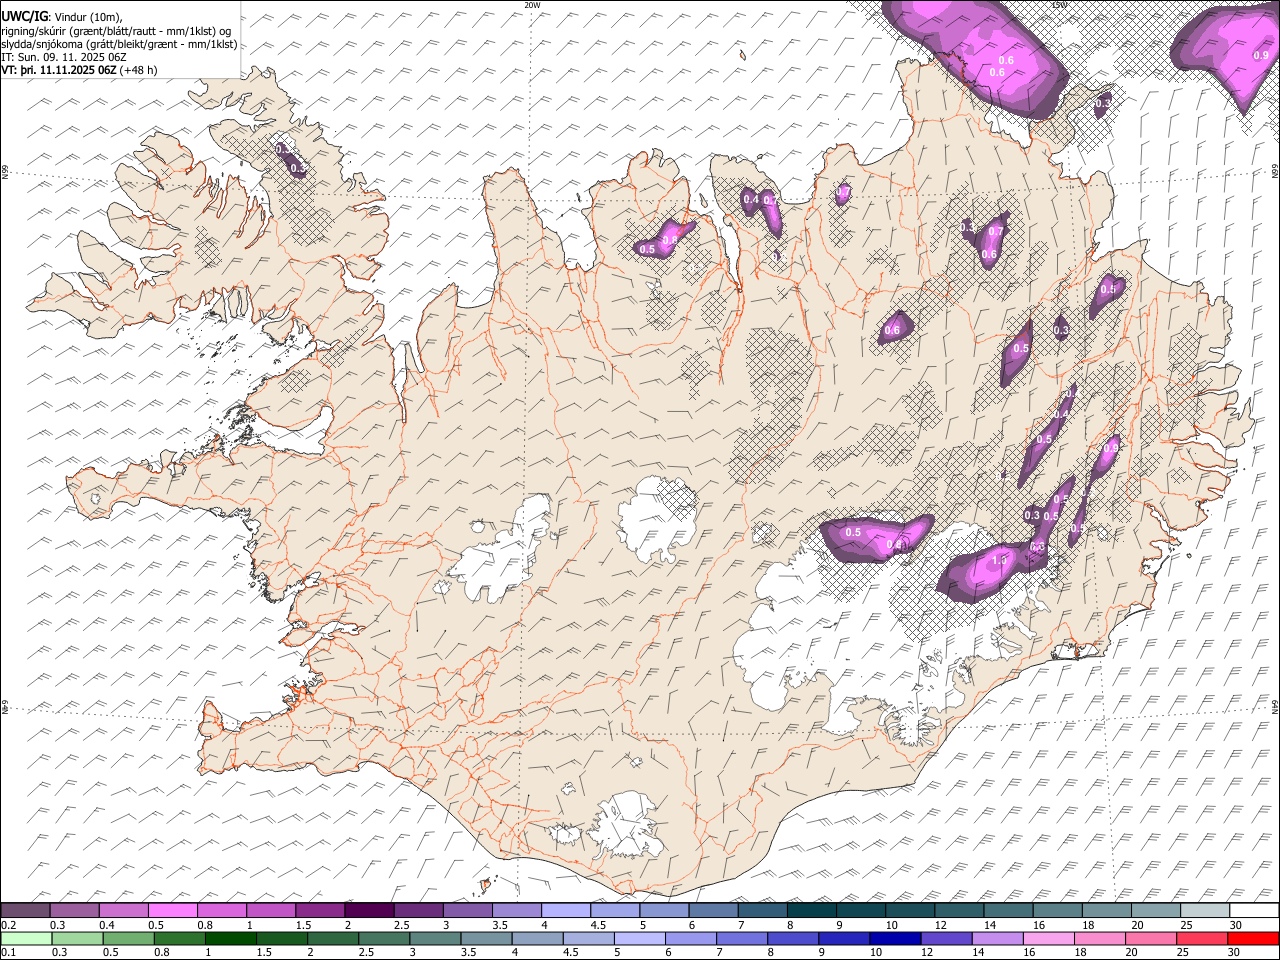Select dark teal 10 swatch, upper legend row
The image size is (1280, 960).
910,910
